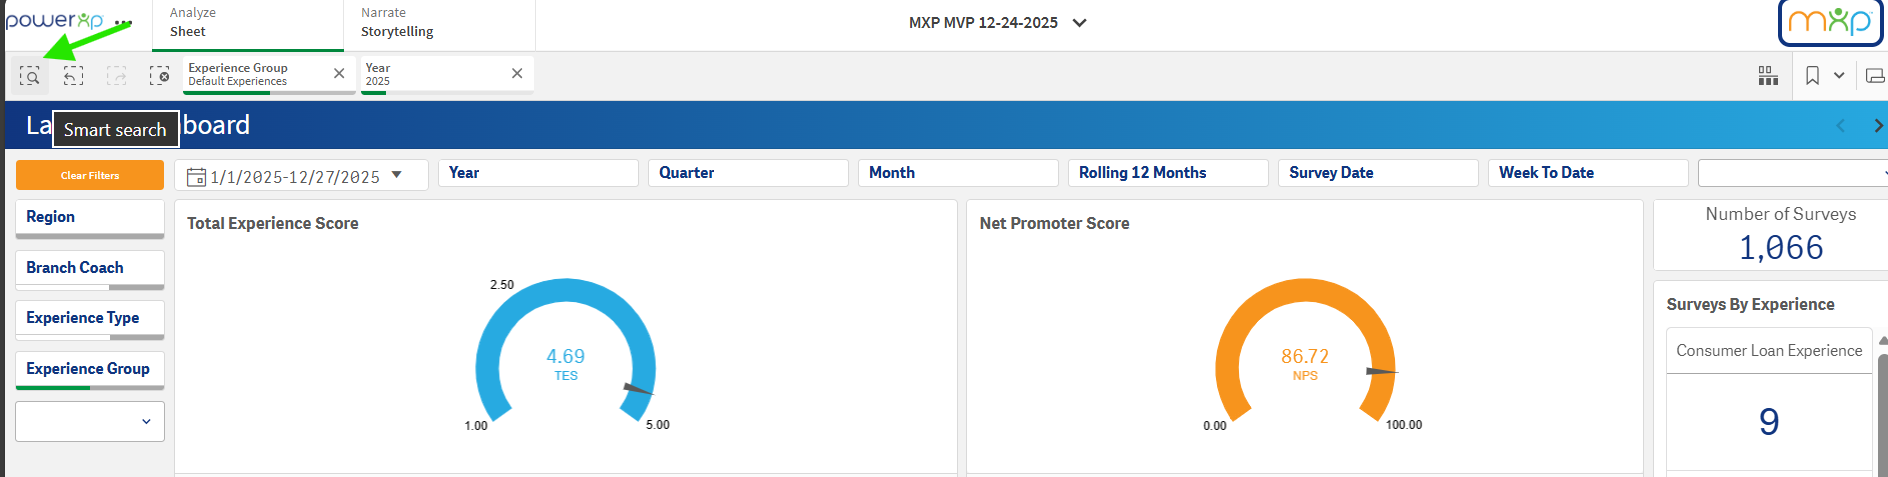Switch to the Storytelling tab
Viewport: 1888px width, 477px height.
click(x=439, y=24)
